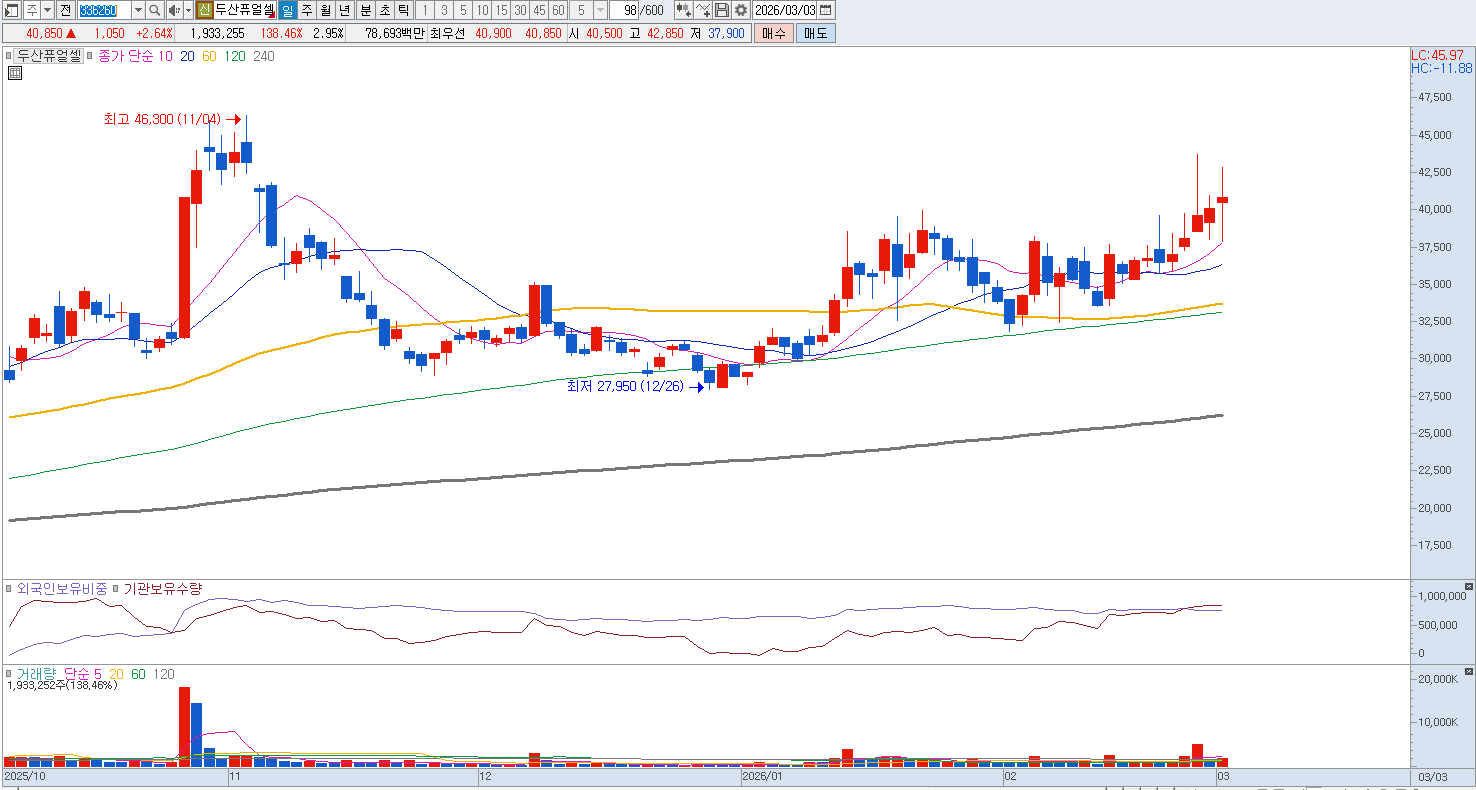Open chart settings gear icon
Image resolution: width=1476 pixels, height=790 pixels.
pyautogui.click(x=740, y=10)
